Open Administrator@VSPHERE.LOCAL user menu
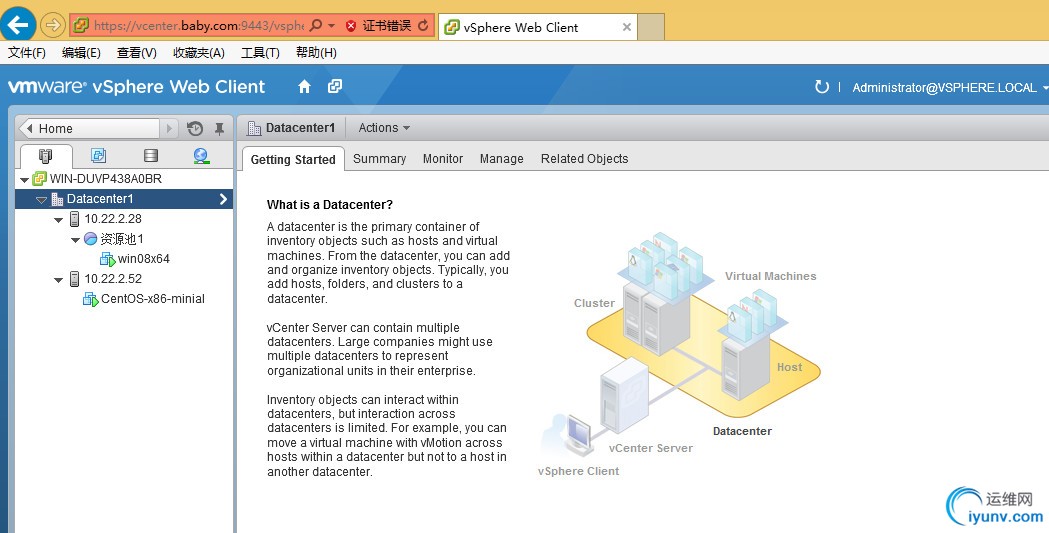 [x=949, y=88]
